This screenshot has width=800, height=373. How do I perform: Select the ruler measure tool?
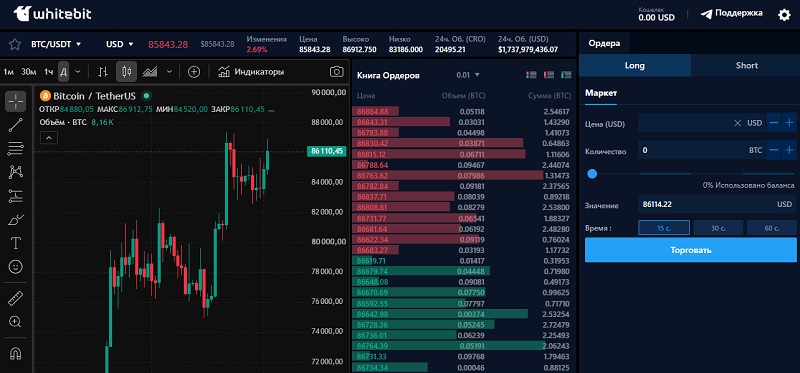click(x=16, y=299)
